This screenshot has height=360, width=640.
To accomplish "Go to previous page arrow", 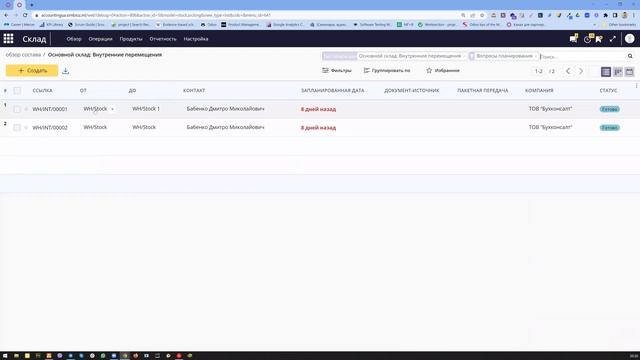I will point(568,71).
